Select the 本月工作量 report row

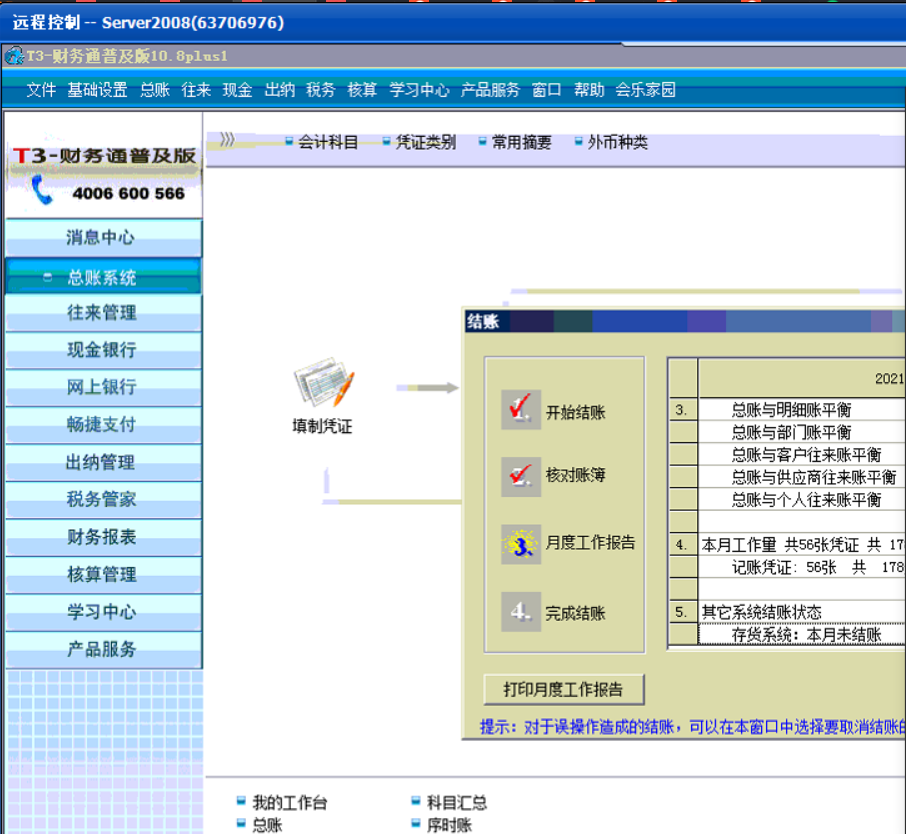pos(801,544)
